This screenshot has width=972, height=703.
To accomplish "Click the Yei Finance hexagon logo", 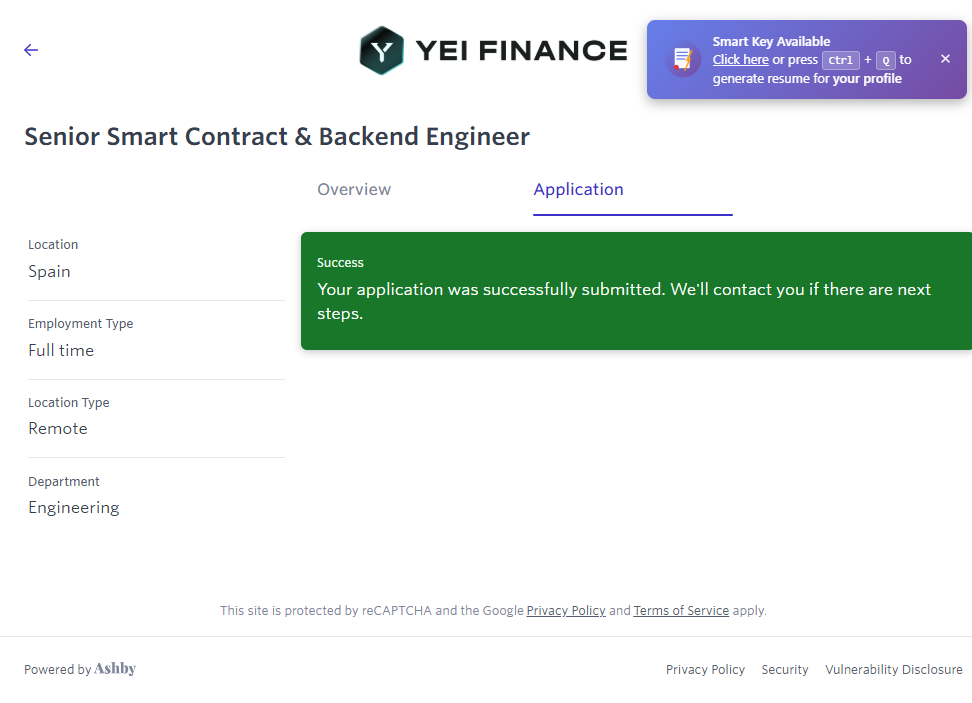I will (x=381, y=51).
